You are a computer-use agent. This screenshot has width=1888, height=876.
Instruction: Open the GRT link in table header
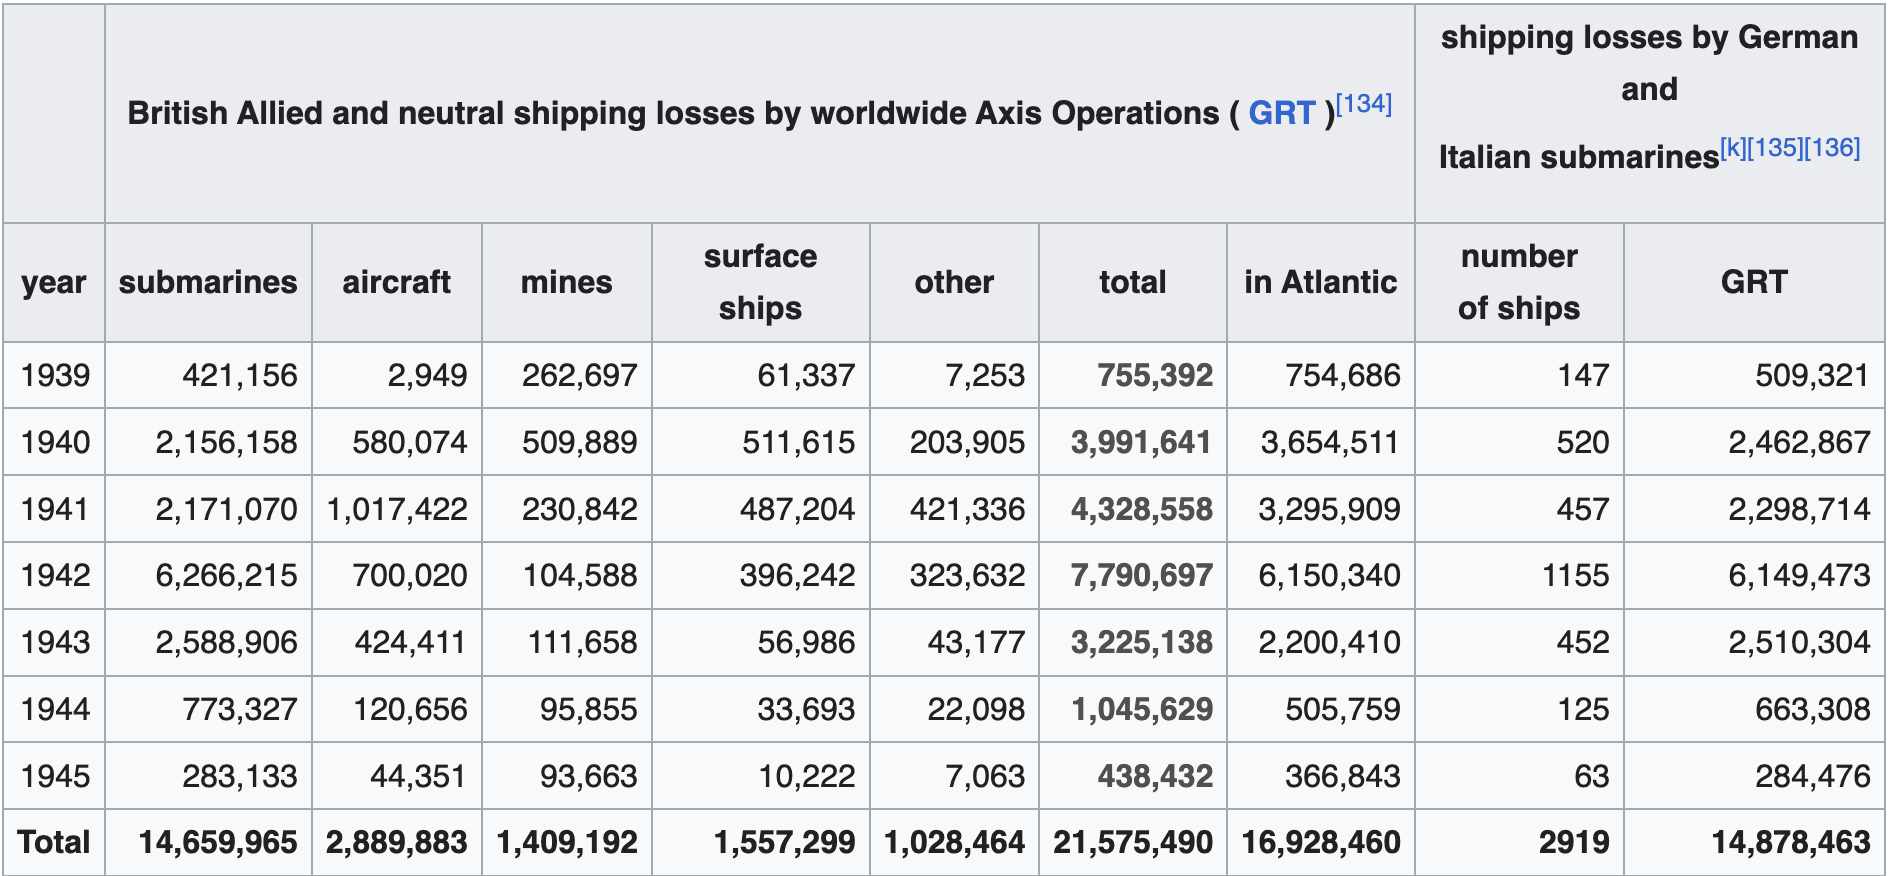click(1281, 114)
